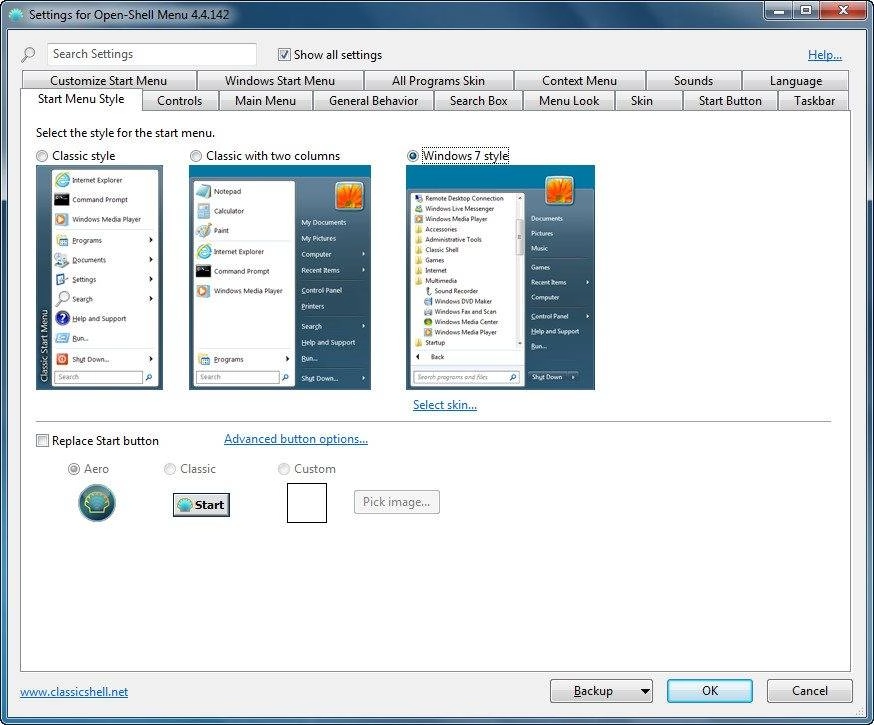
Task: Select the Windows 7 style radio button
Action: pos(412,156)
